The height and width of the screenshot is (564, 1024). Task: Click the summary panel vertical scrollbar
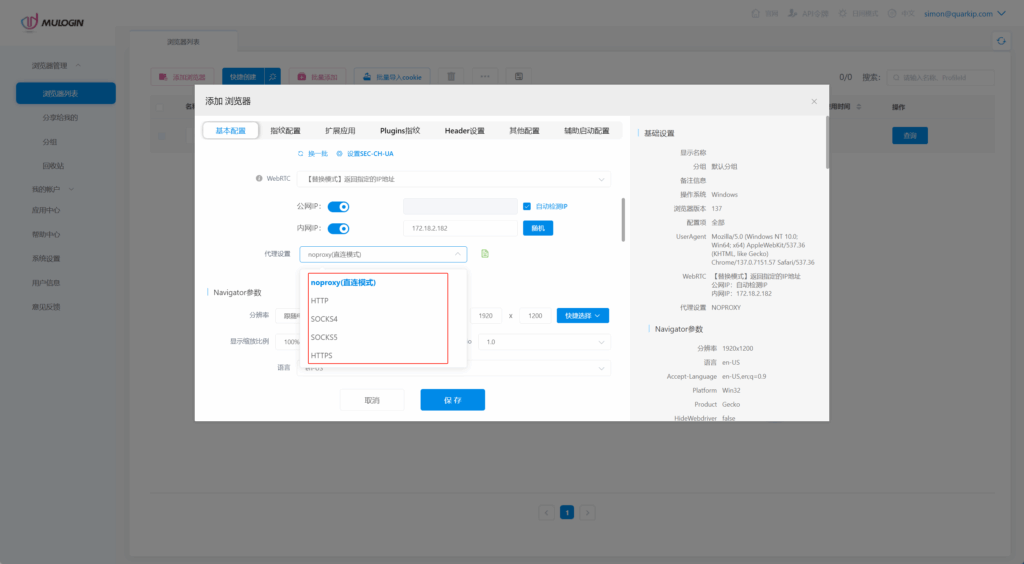pos(827,142)
